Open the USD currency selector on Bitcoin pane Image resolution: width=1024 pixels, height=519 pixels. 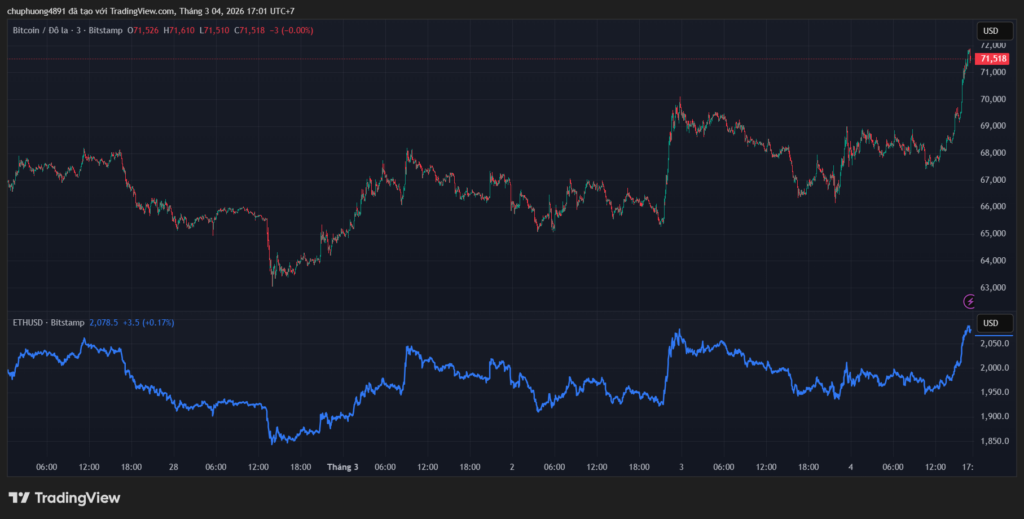point(990,31)
